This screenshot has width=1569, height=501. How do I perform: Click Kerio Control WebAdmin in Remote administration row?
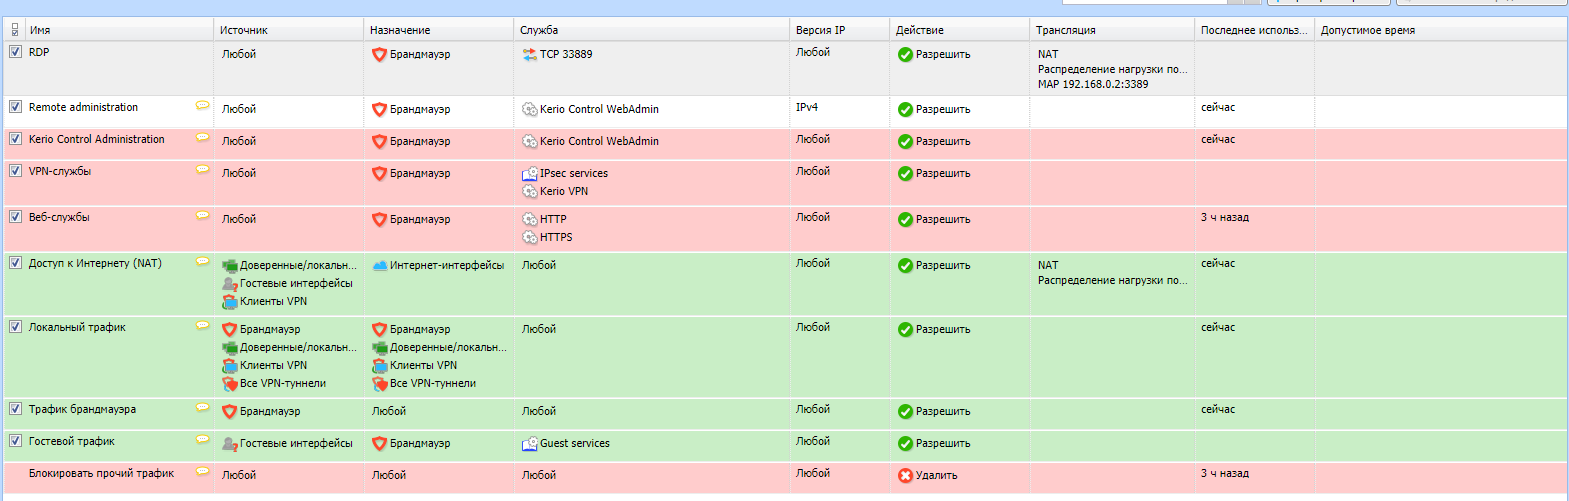coord(599,109)
